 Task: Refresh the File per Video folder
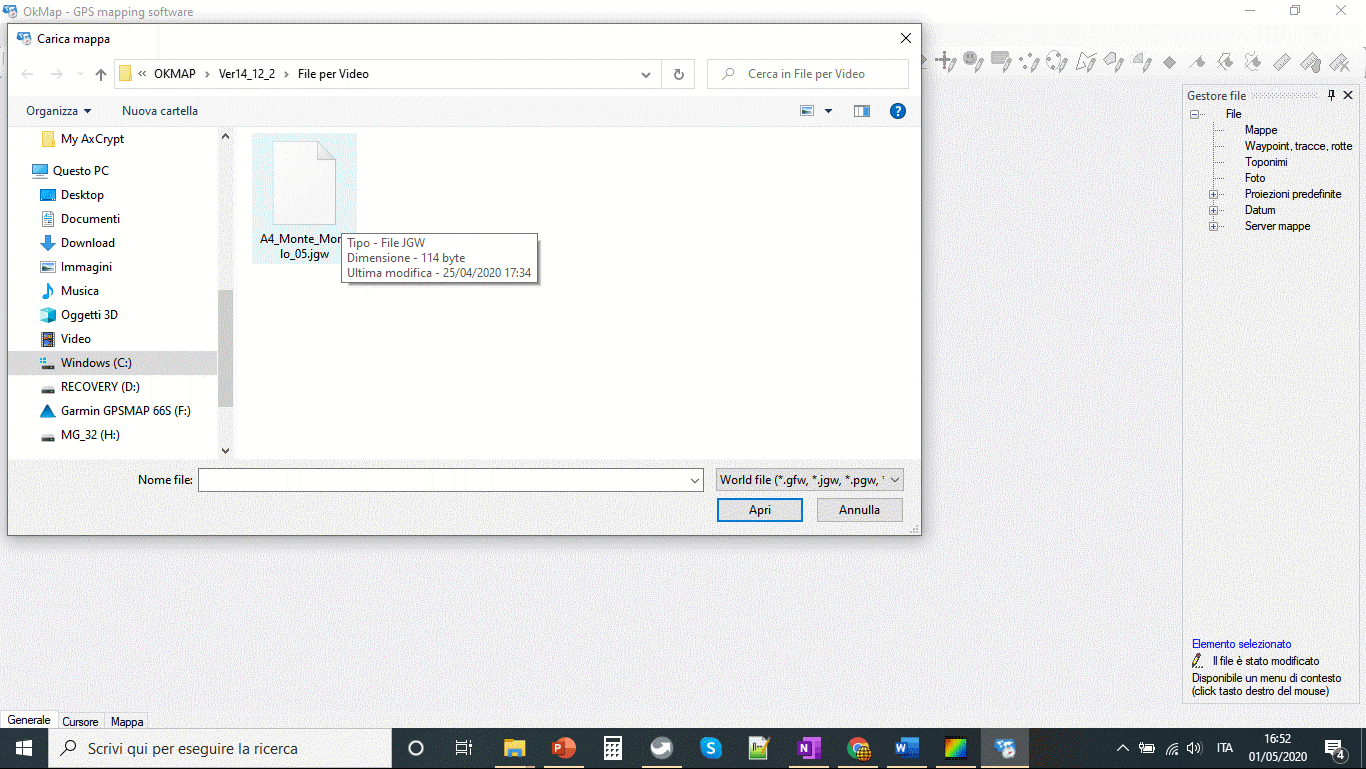[x=679, y=74]
